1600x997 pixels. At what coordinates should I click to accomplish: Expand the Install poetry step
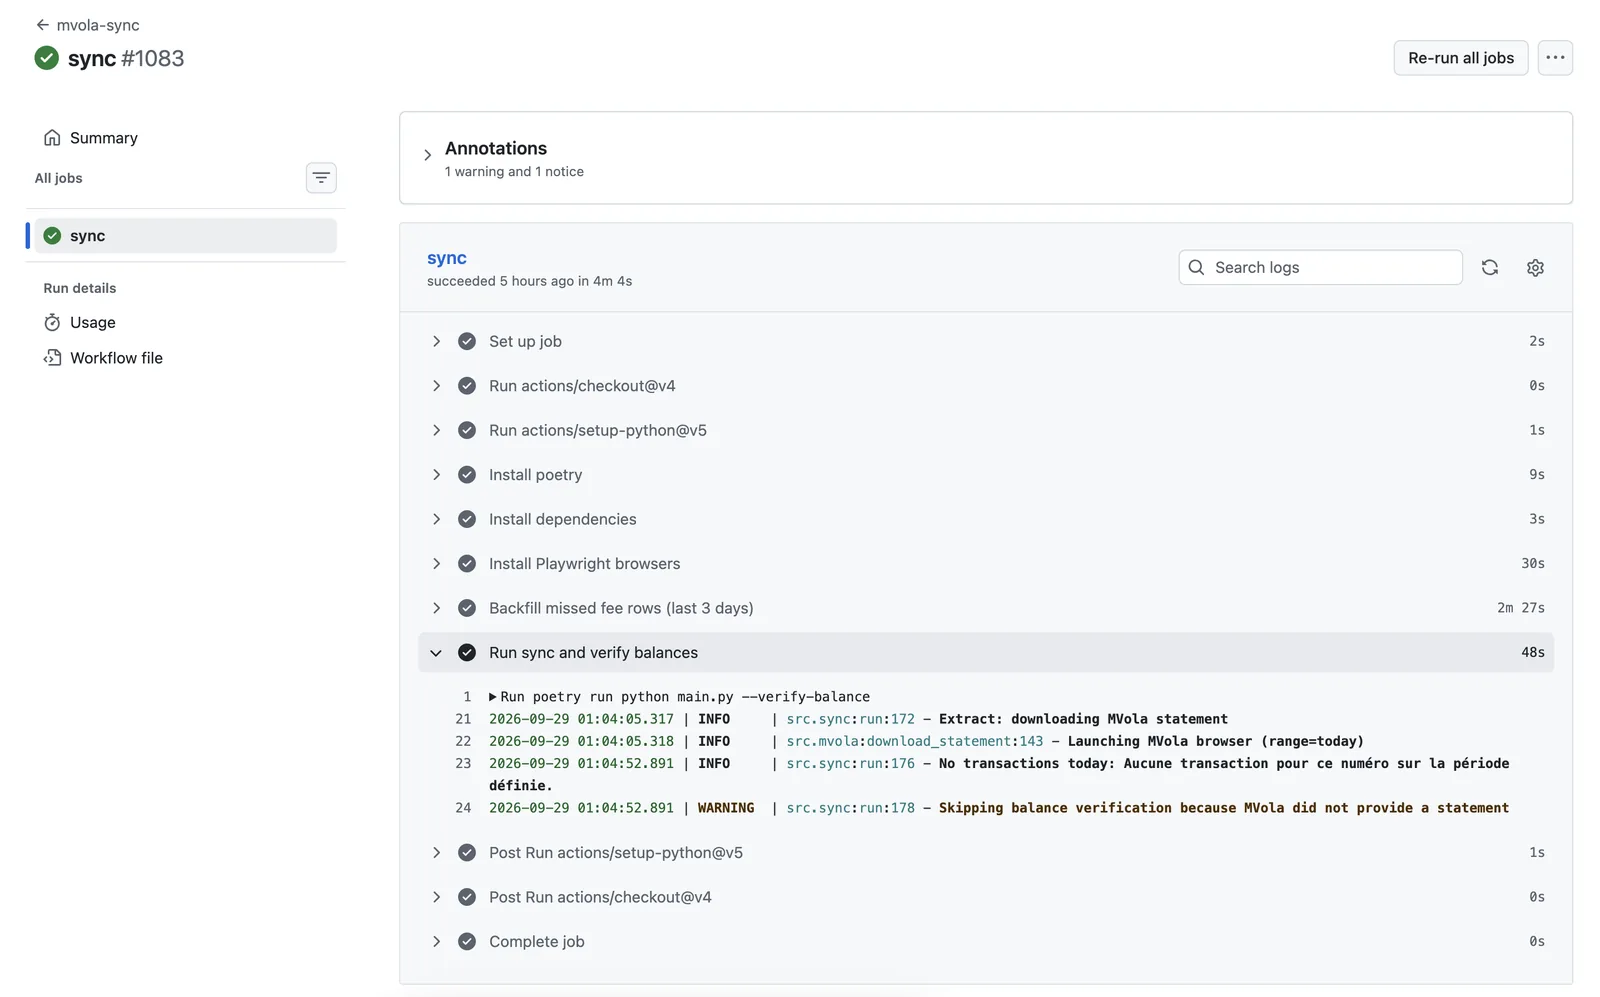[986, 475]
